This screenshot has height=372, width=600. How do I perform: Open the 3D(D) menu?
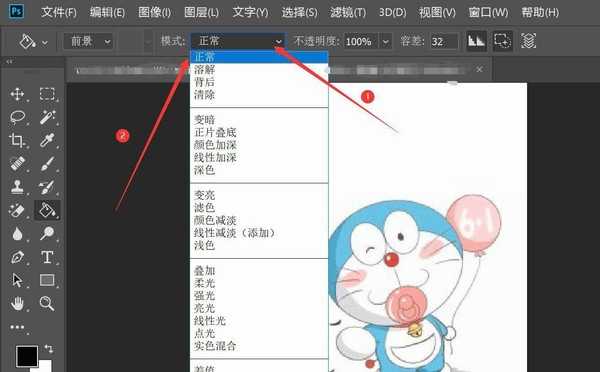click(393, 12)
